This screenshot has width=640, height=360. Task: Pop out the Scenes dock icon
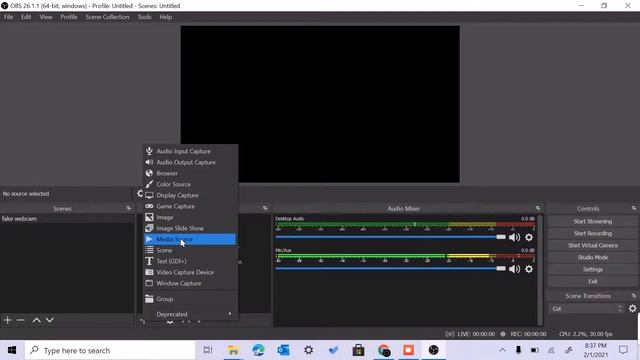129,208
